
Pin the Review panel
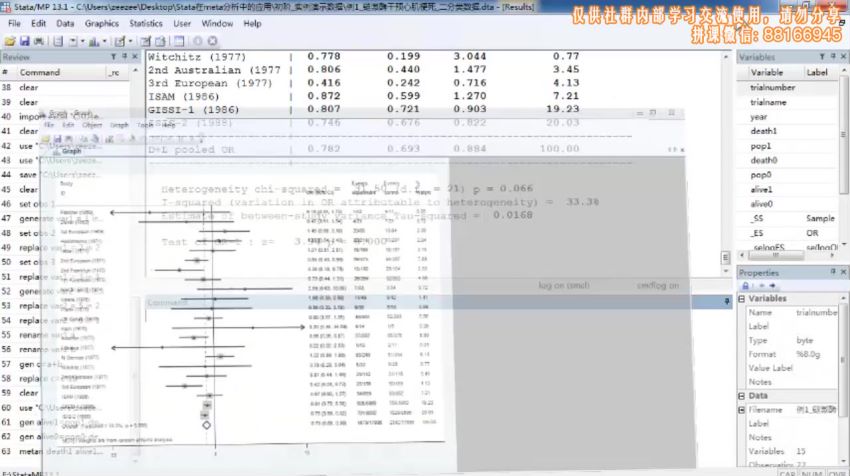[x=124, y=57]
